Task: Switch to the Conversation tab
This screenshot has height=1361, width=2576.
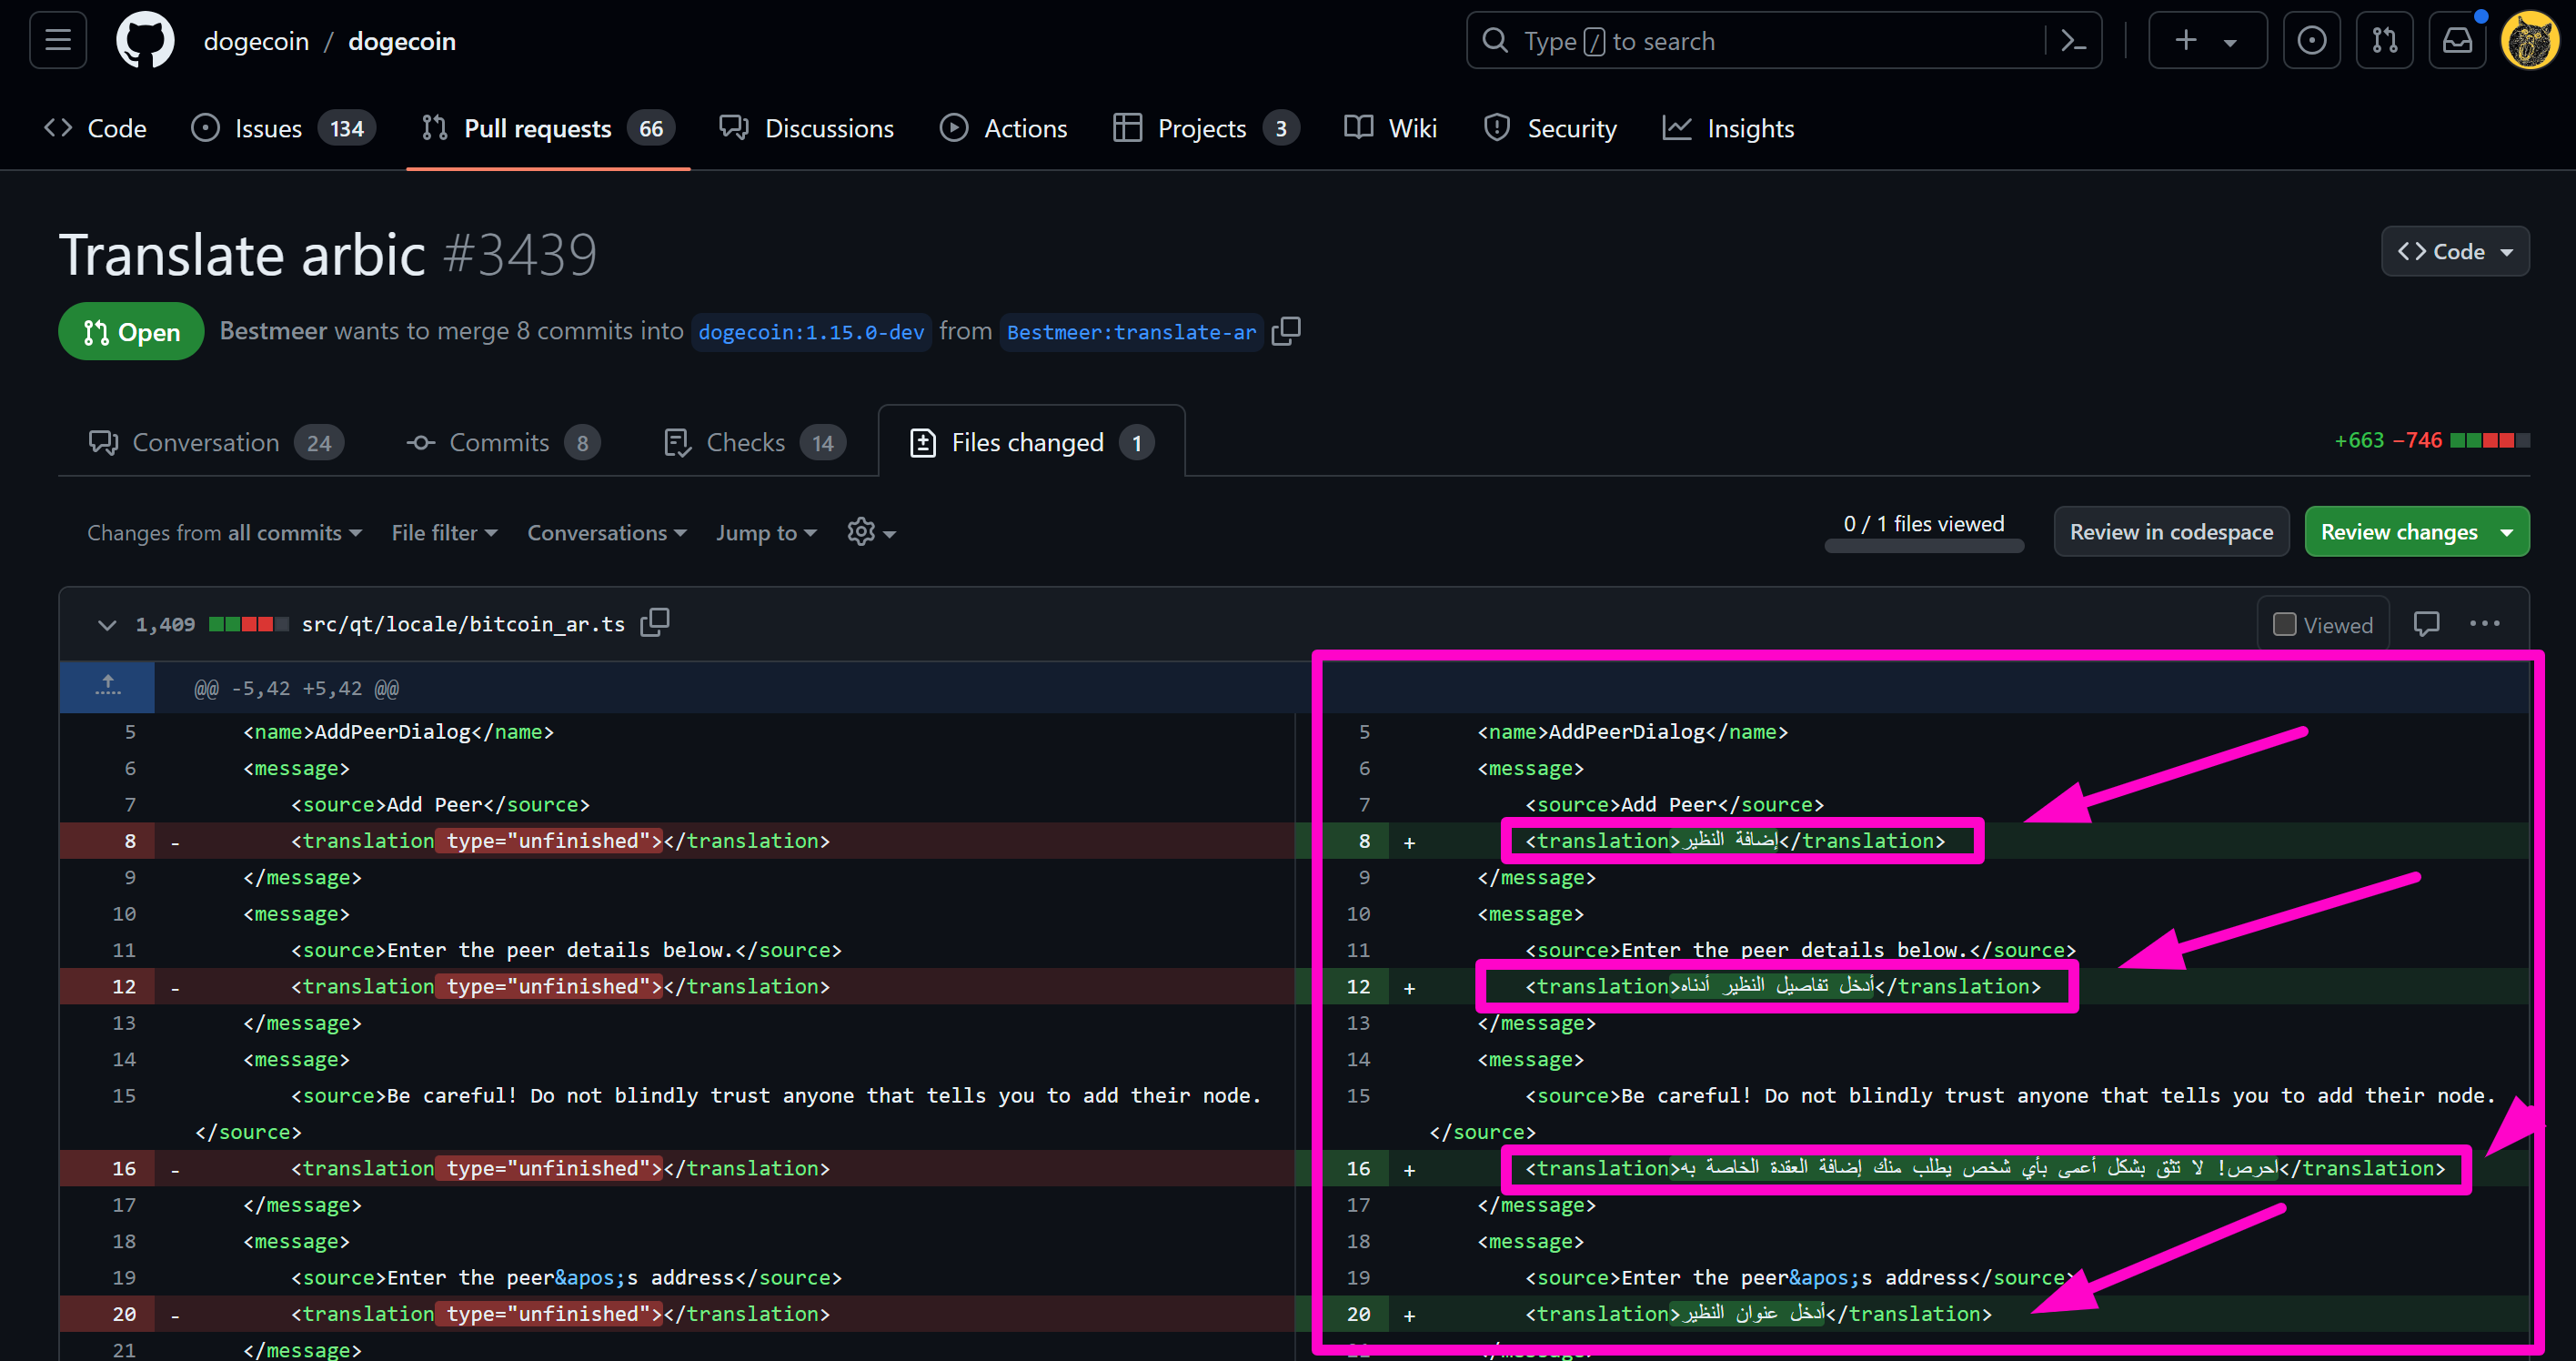Action: click(x=216, y=442)
